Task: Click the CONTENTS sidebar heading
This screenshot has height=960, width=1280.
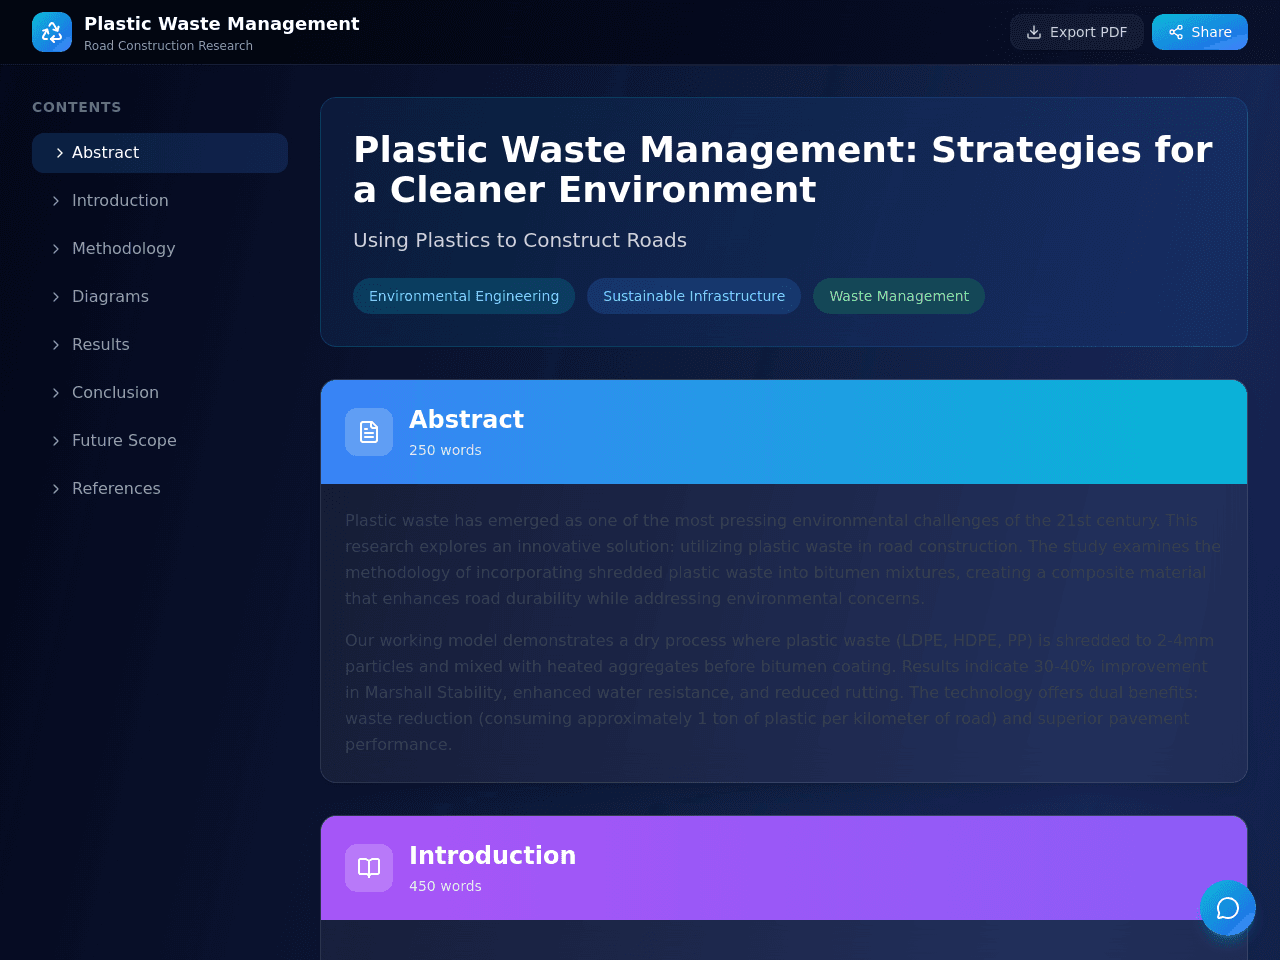Action: coord(76,107)
